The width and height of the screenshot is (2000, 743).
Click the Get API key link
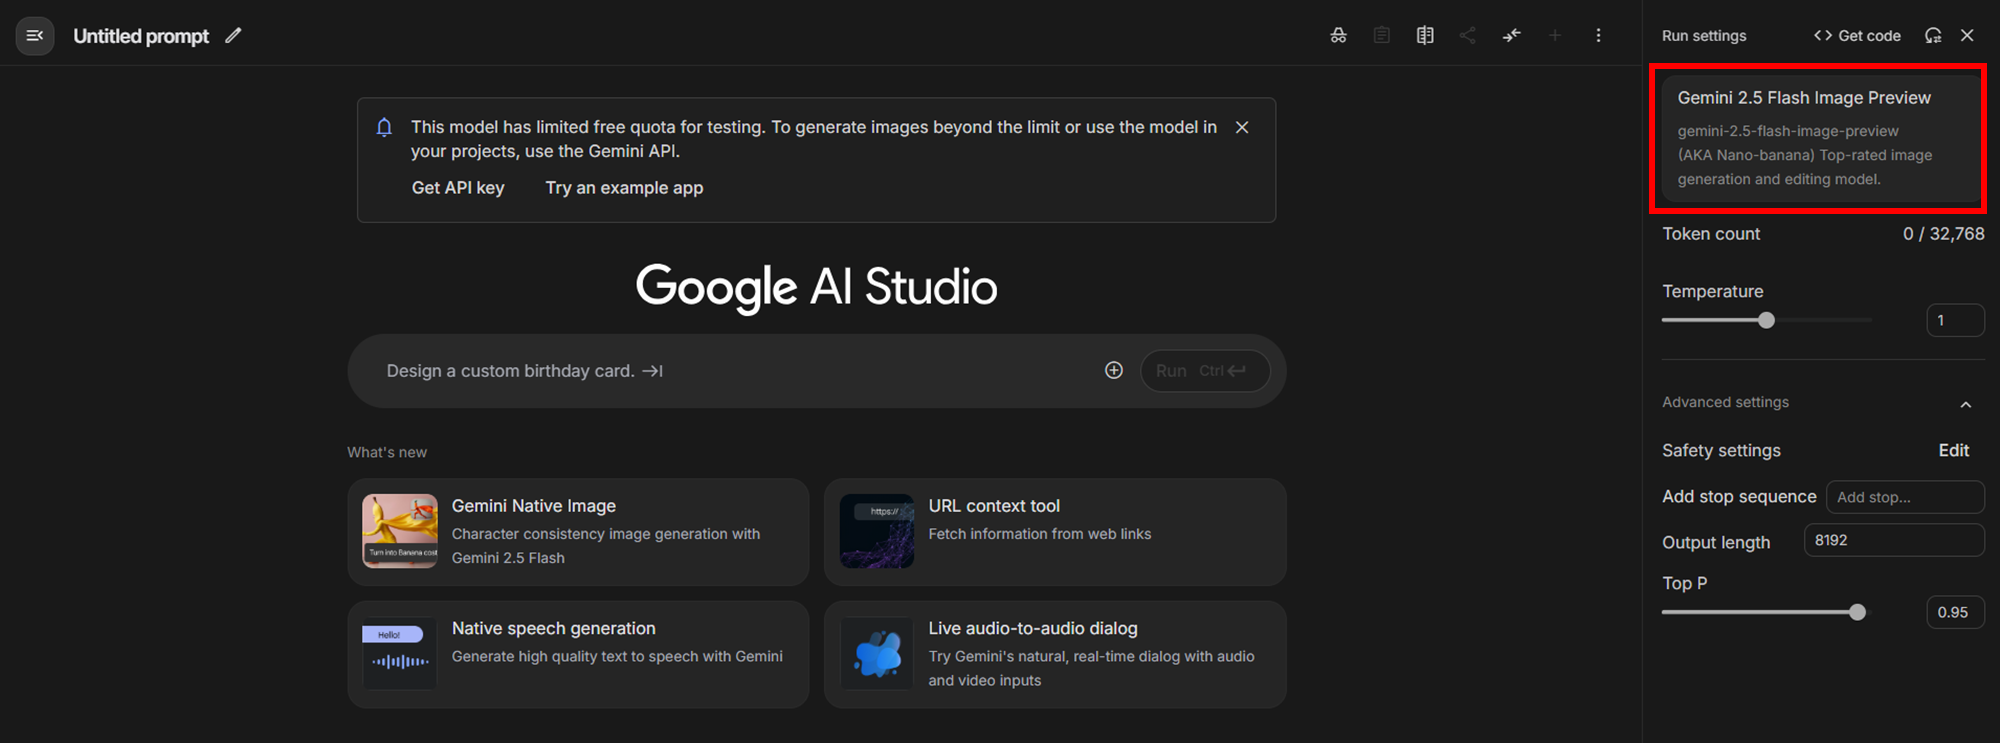click(458, 188)
